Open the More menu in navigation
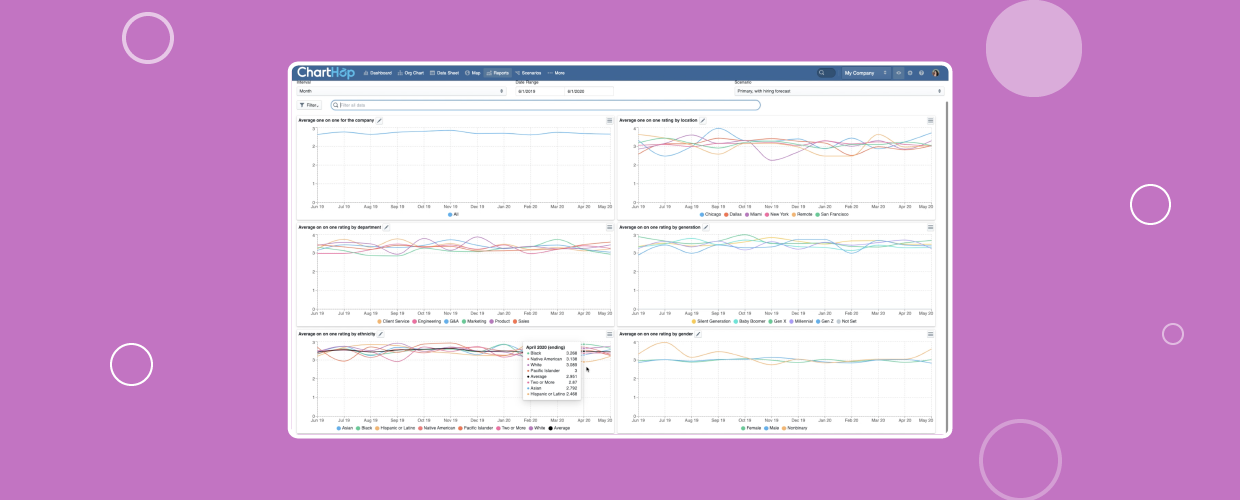 pyautogui.click(x=556, y=73)
